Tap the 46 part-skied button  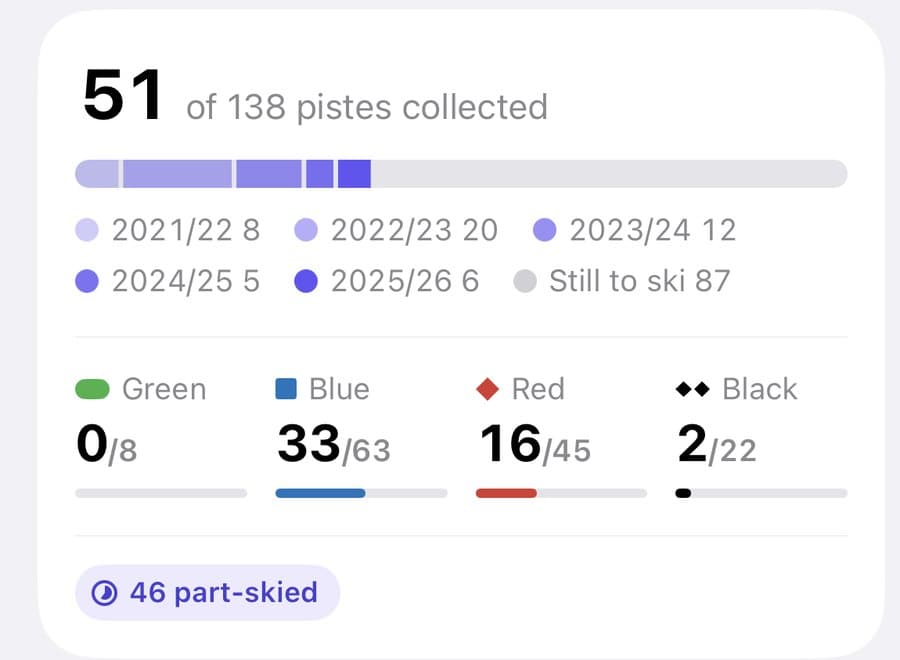coord(207,592)
